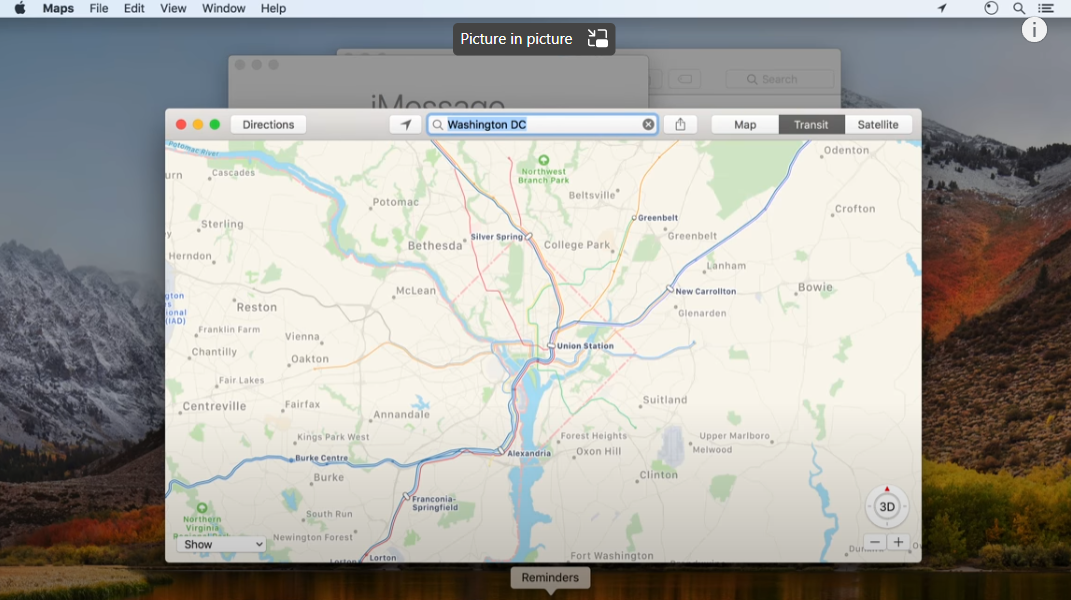Click the College Park map label
Image resolution: width=1071 pixels, height=600 pixels.
[576, 245]
